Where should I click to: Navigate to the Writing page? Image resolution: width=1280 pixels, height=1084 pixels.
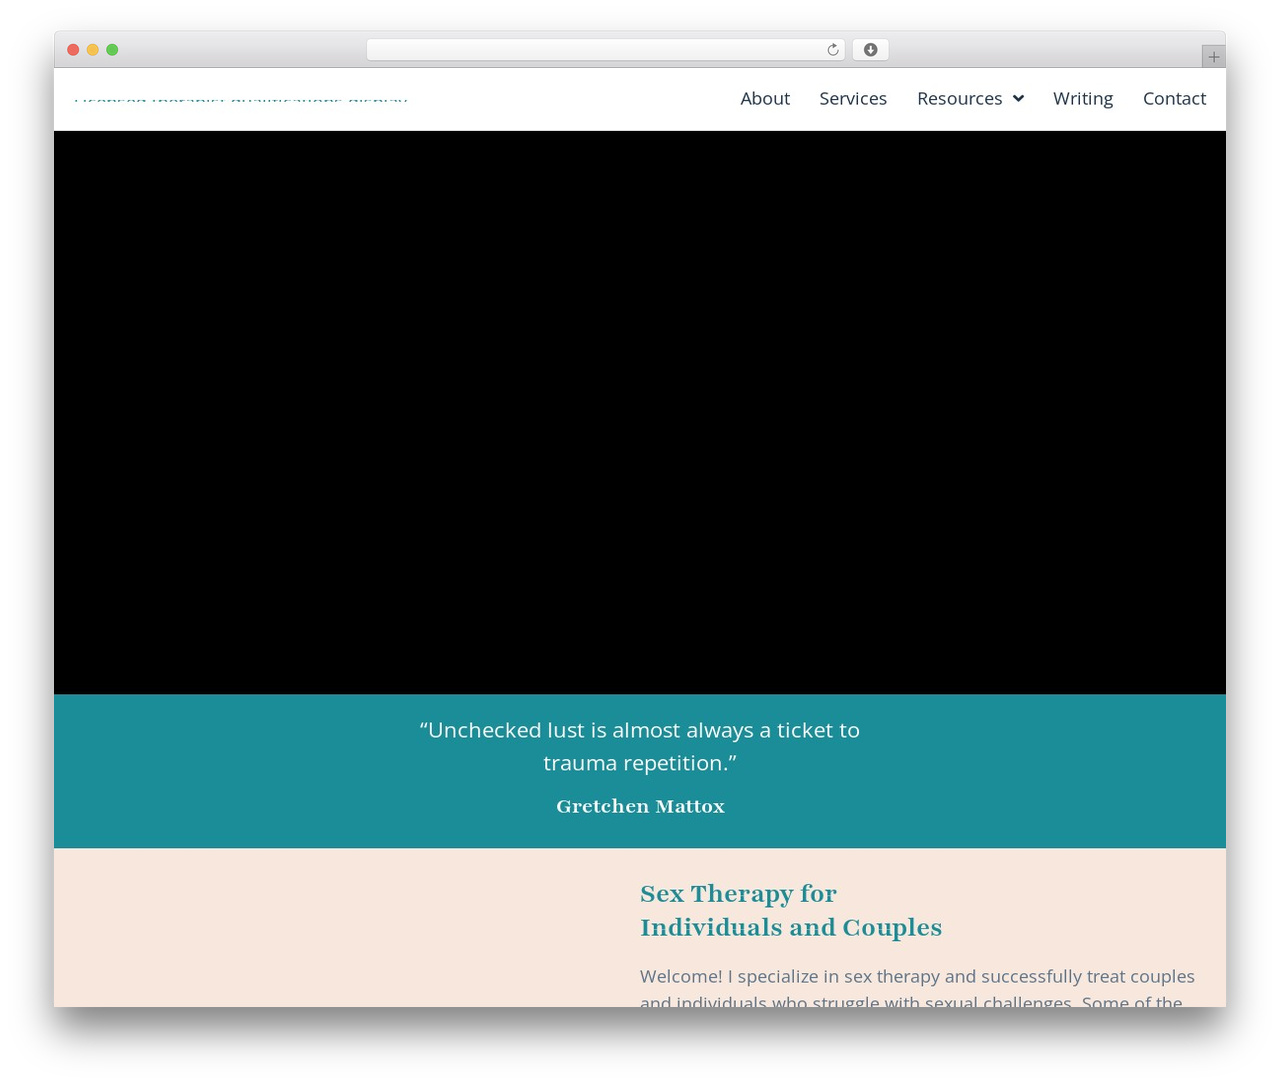[x=1083, y=98]
